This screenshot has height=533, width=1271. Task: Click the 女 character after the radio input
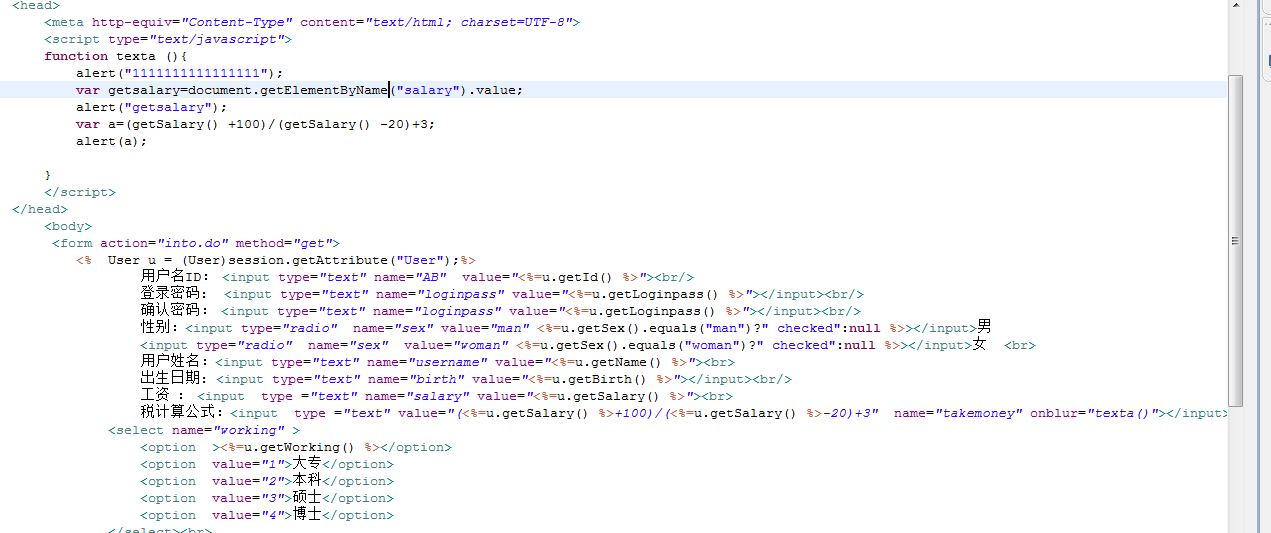tap(979, 344)
